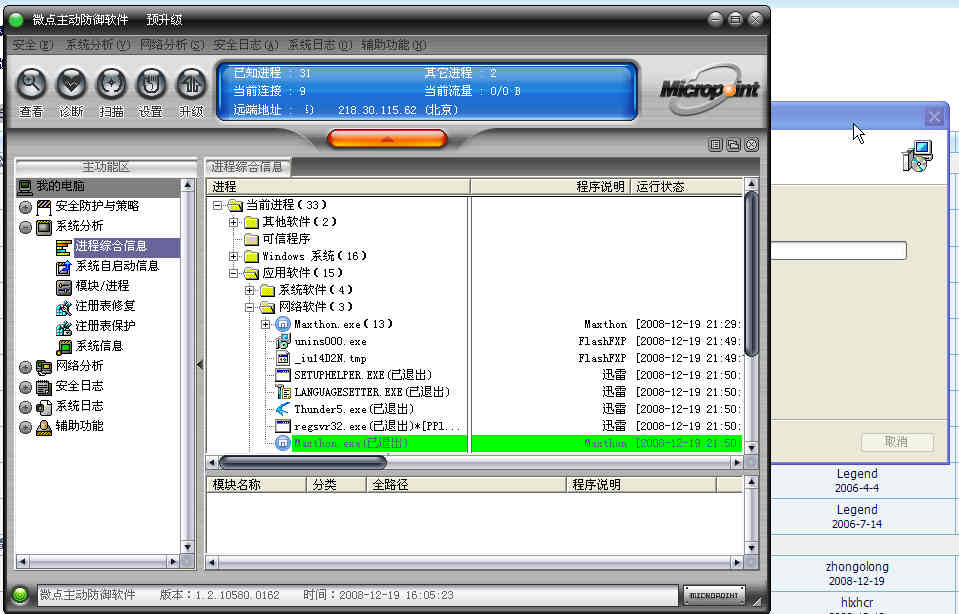The height and width of the screenshot is (614, 959).
Task: Click the 安全防护与策略 shield icon
Action: (x=43, y=207)
